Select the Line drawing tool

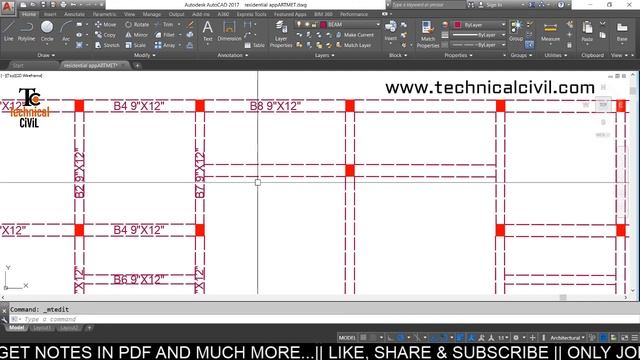tap(8, 31)
